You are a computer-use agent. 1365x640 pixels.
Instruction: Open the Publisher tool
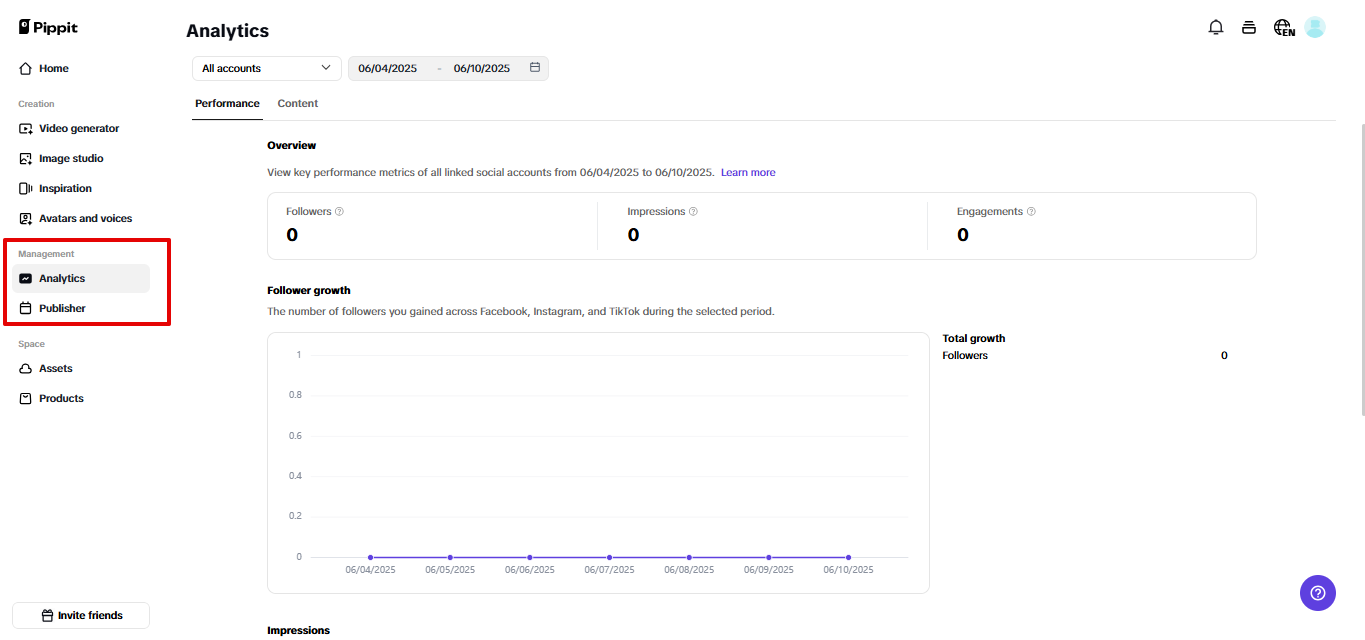pyautogui.click(x=63, y=308)
